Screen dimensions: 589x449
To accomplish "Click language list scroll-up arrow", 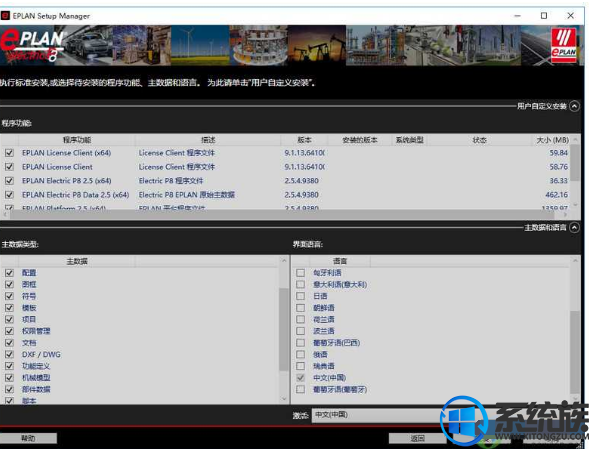I will (x=575, y=261).
